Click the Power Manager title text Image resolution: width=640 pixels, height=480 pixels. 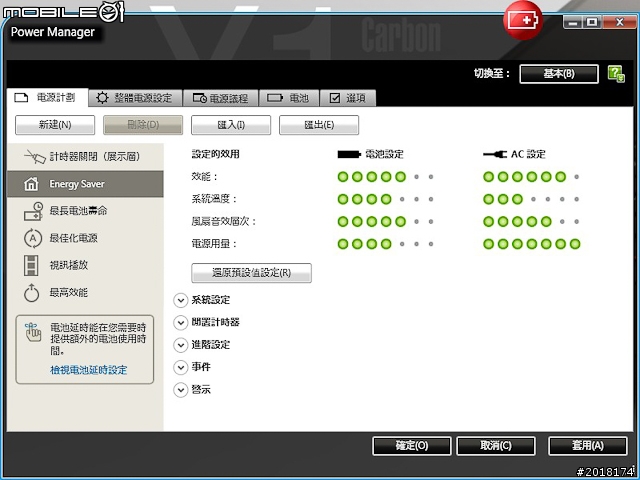coord(53,32)
